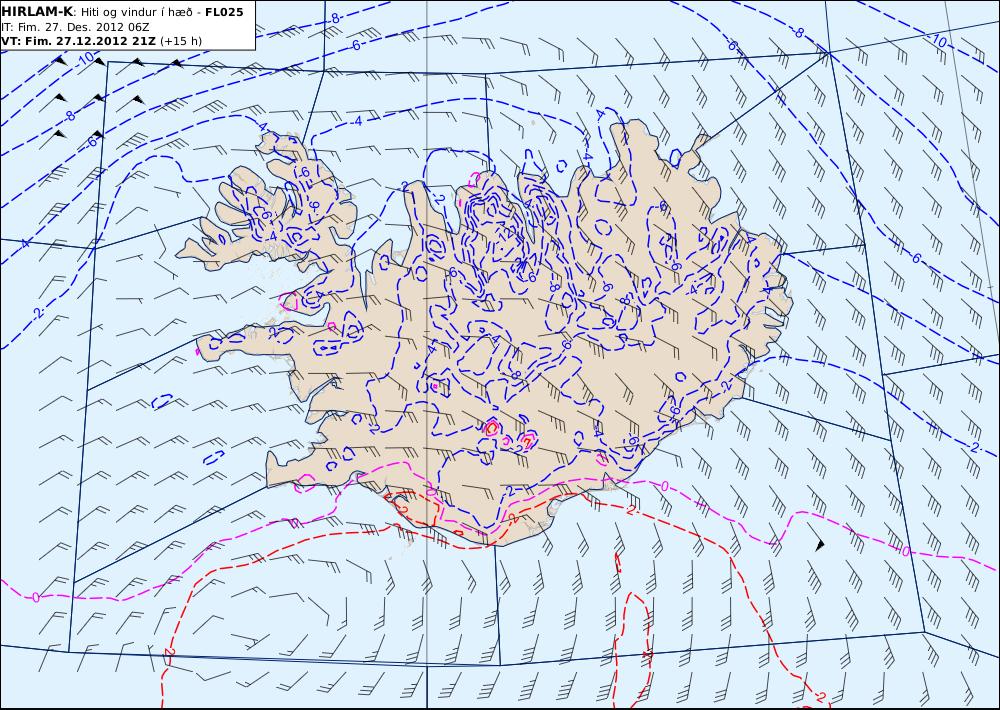This screenshot has height=710, width=1000.
Task: Click the "(+15 h)" forecast offset text
Action: click(x=180, y=41)
